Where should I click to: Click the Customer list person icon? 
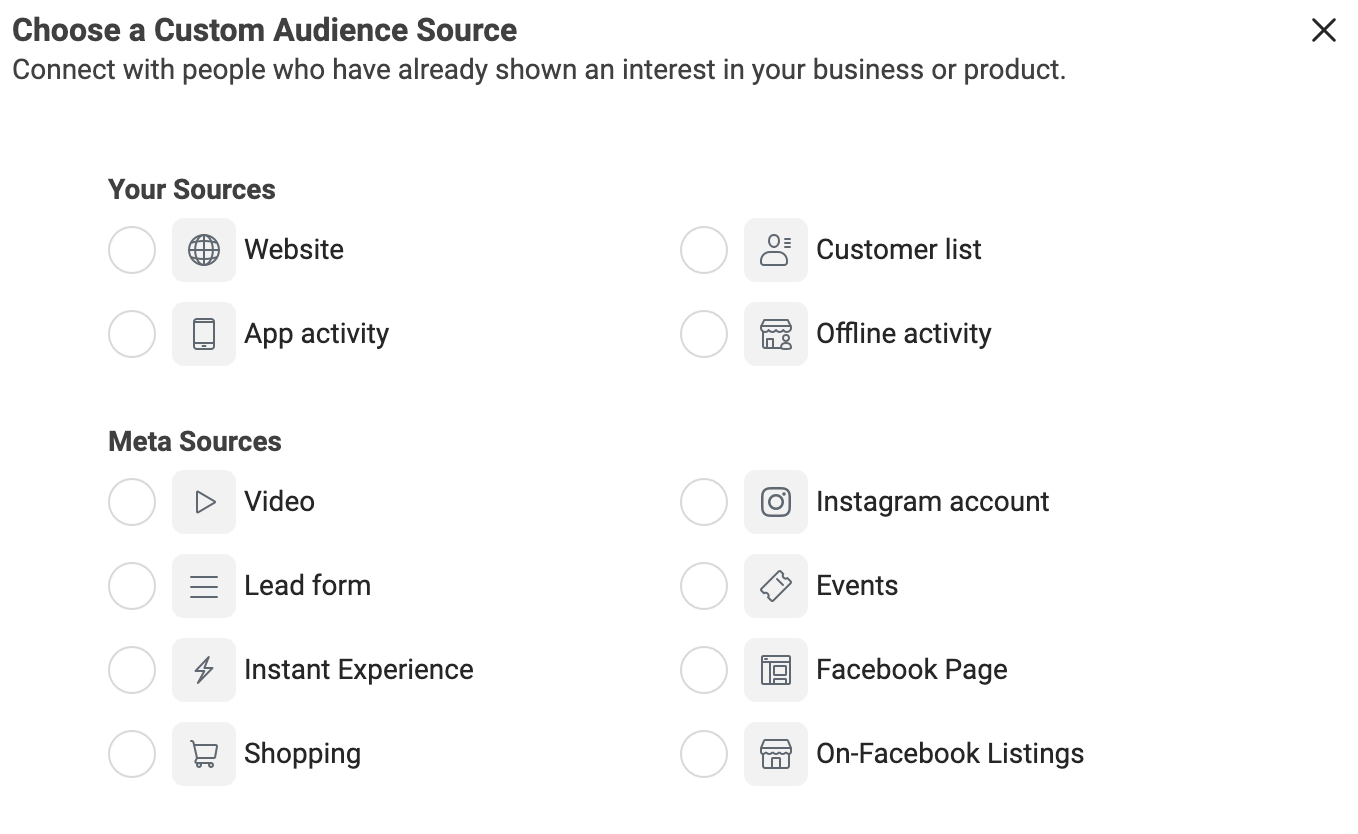(x=776, y=249)
